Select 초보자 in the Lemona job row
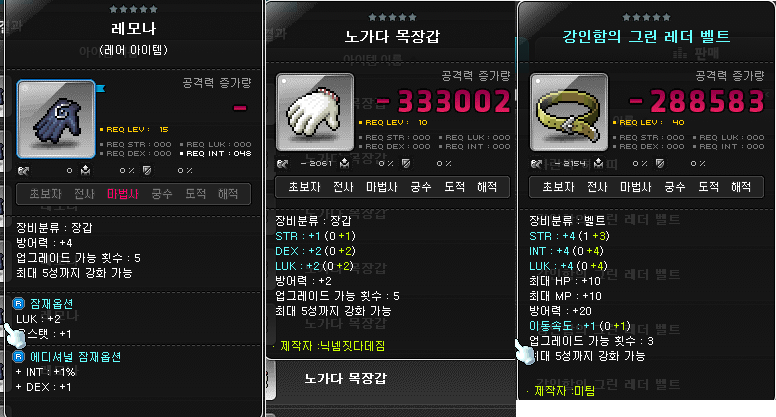776x417 pixels. coord(45,194)
